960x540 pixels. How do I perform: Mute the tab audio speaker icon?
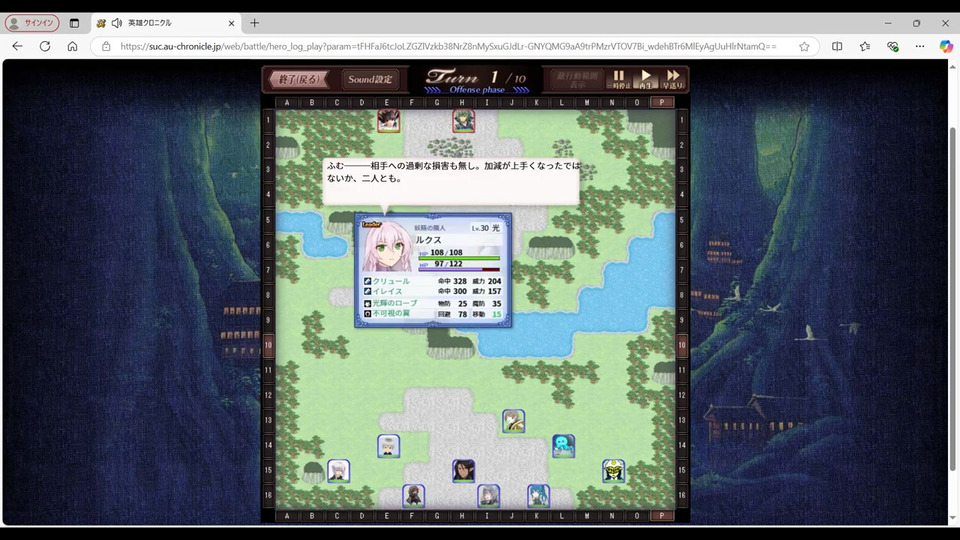[117, 23]
